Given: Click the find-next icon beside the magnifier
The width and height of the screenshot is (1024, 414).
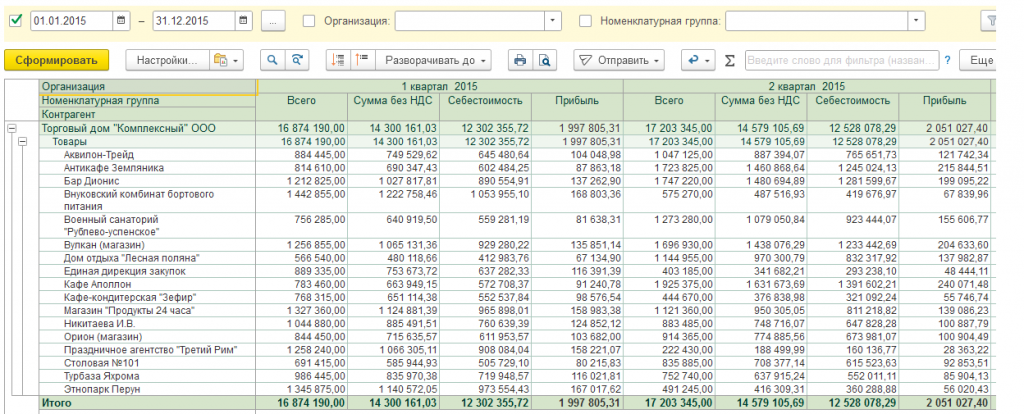Looking at the screenshot, I should 297,61.
